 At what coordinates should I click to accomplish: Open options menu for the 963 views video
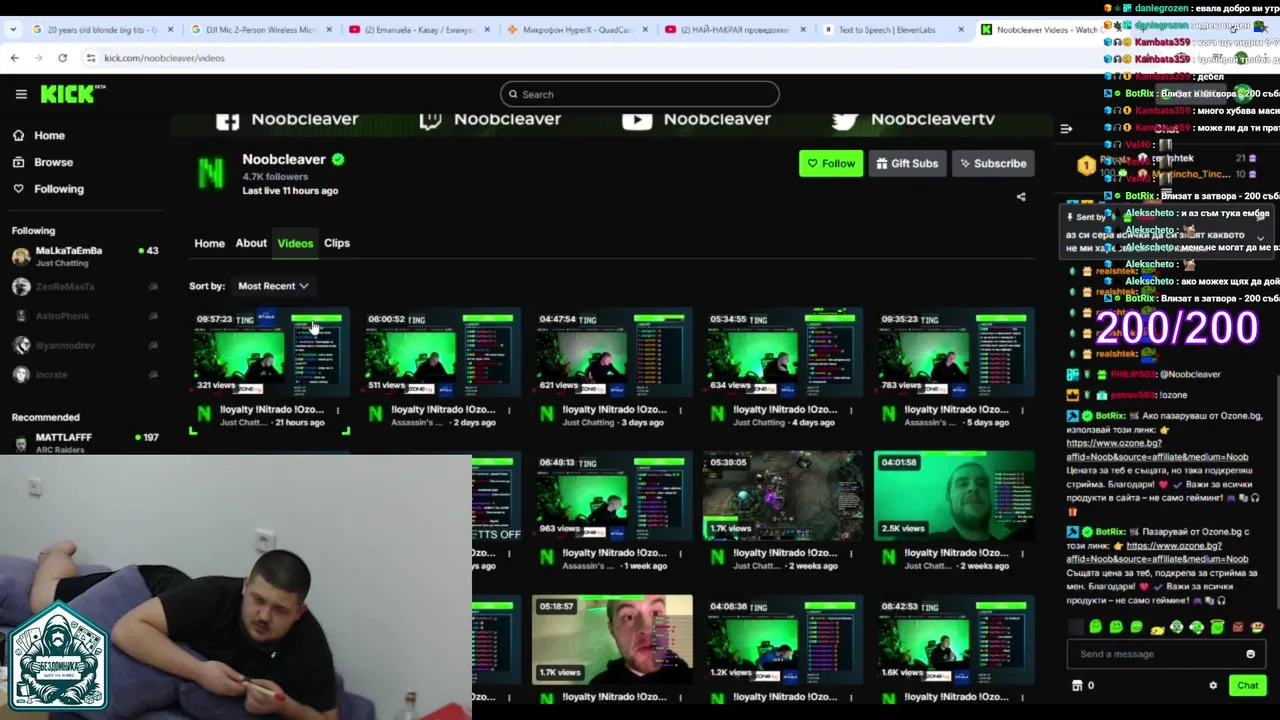[680, 553]
